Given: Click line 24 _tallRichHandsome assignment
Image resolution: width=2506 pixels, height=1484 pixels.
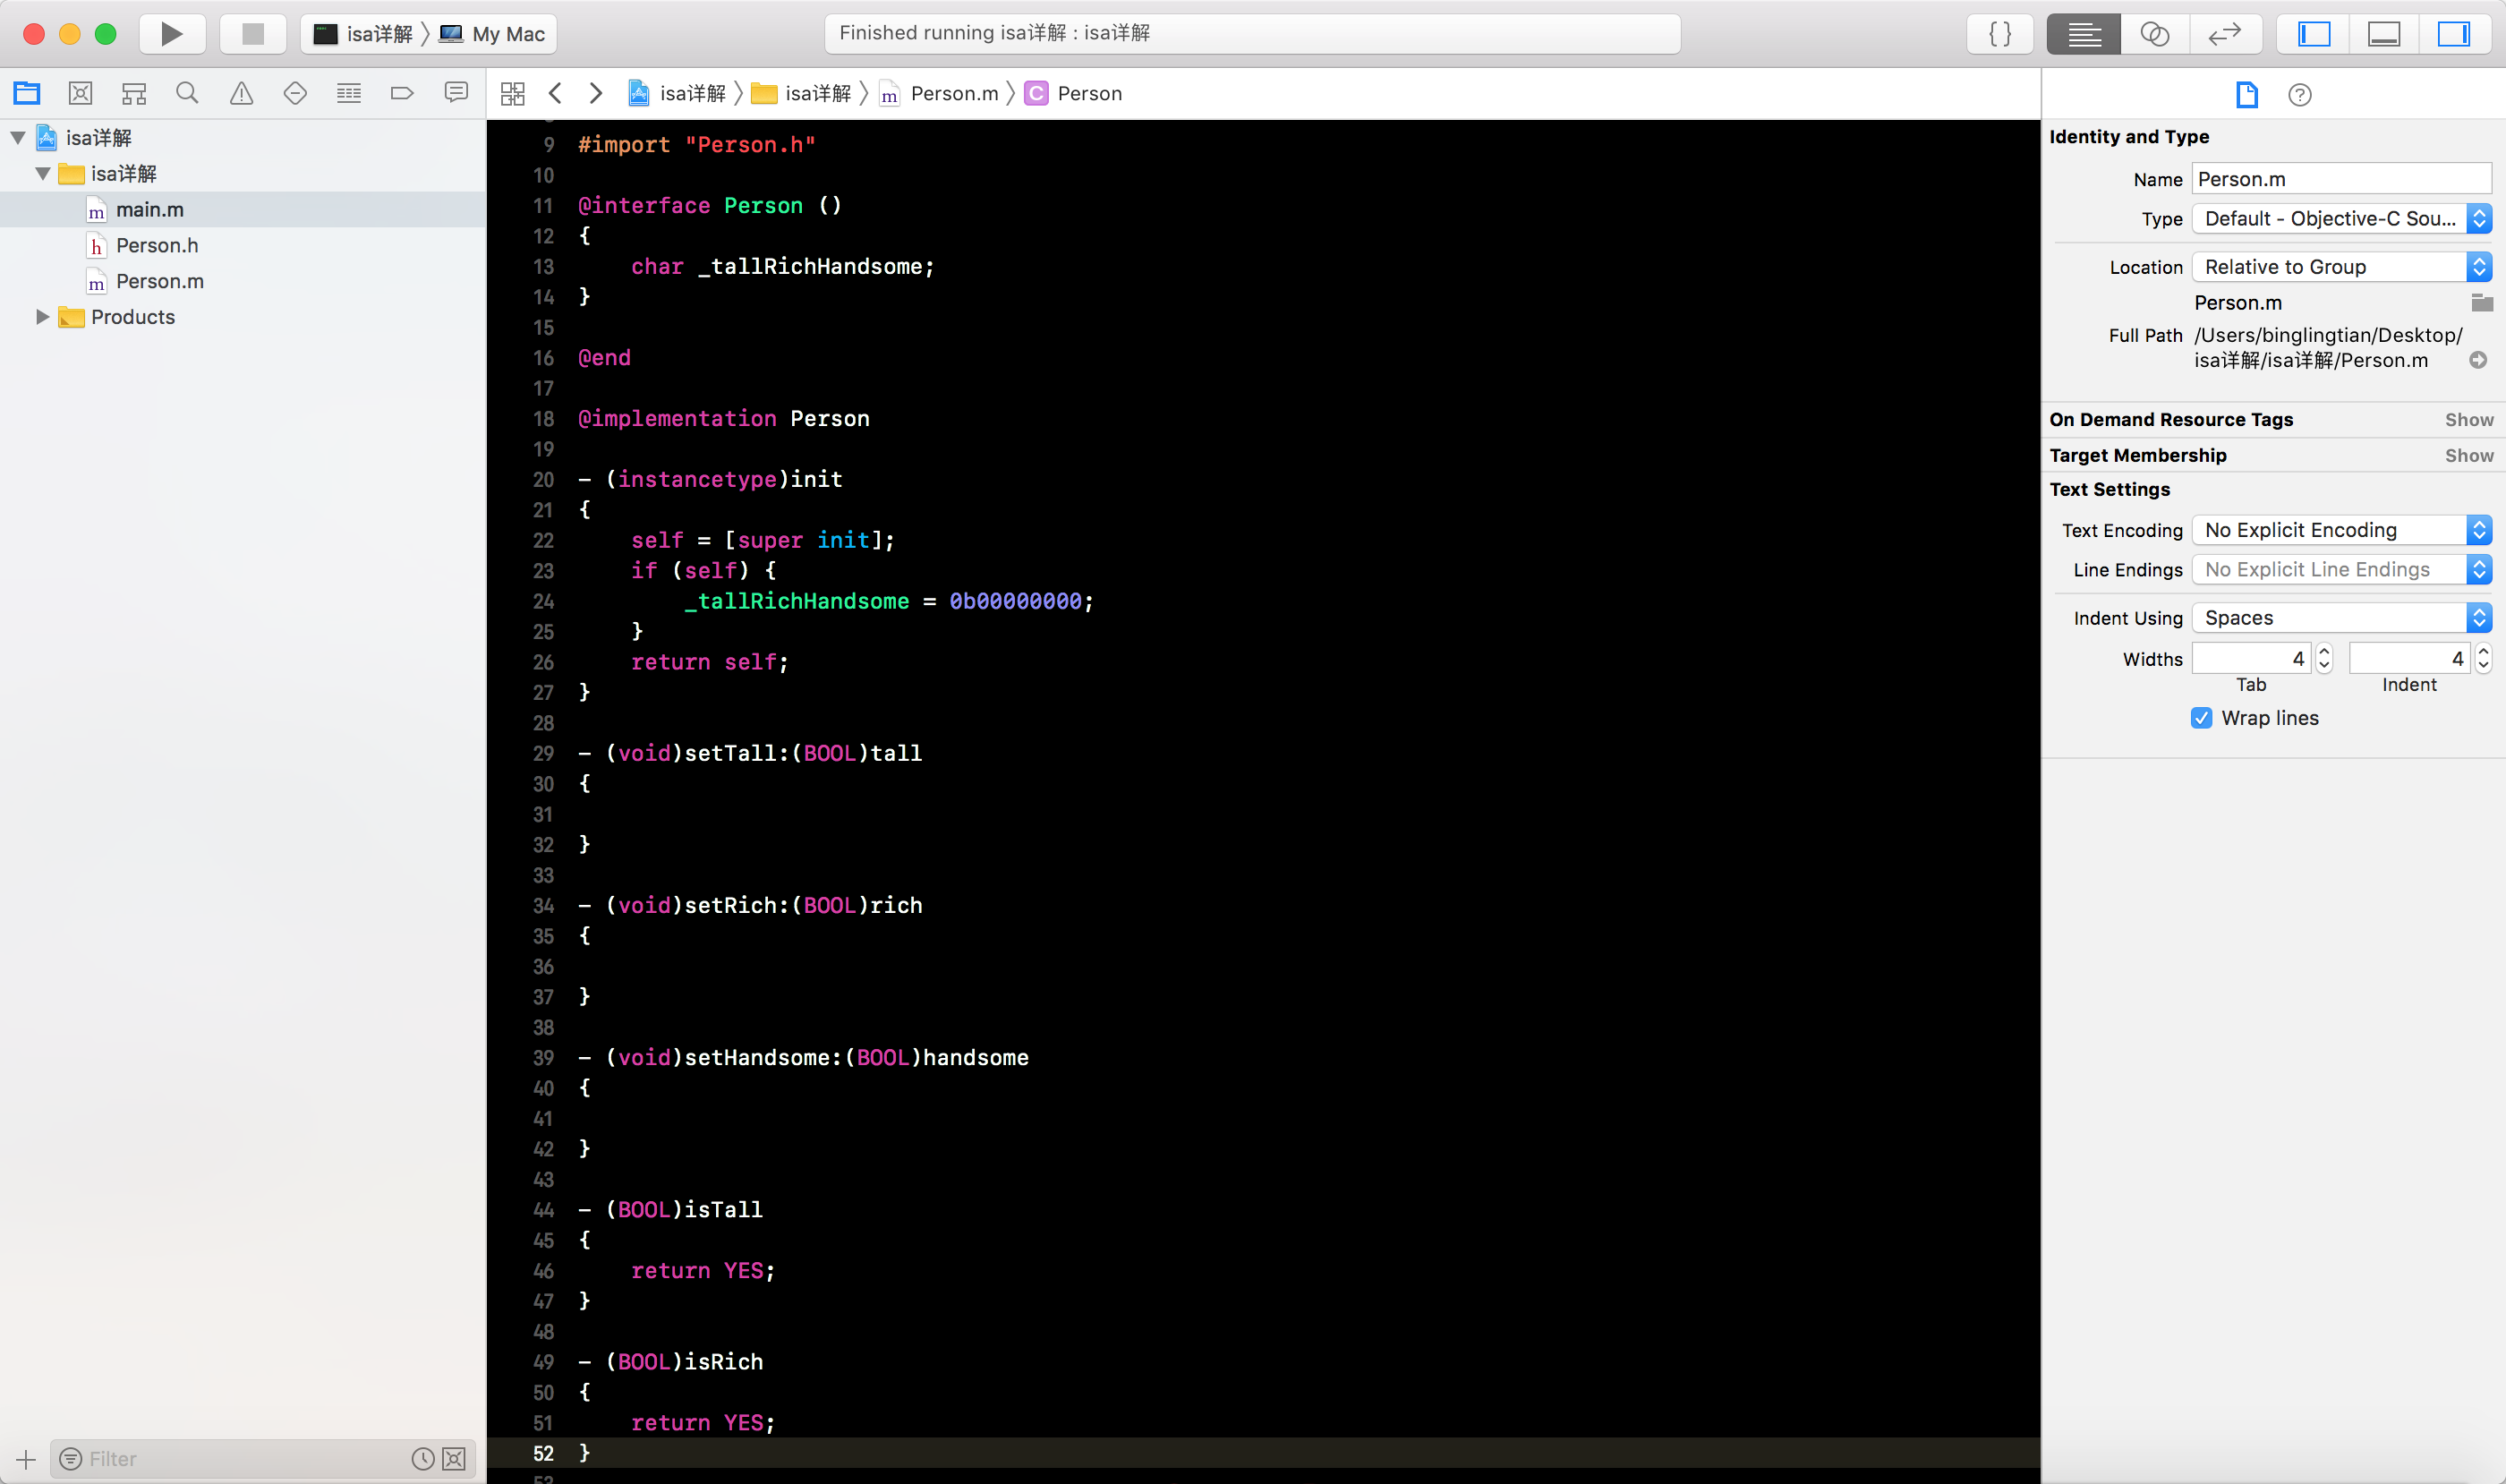Looking at the screenshot, I should pyautogui.click(x=889, y=601).
